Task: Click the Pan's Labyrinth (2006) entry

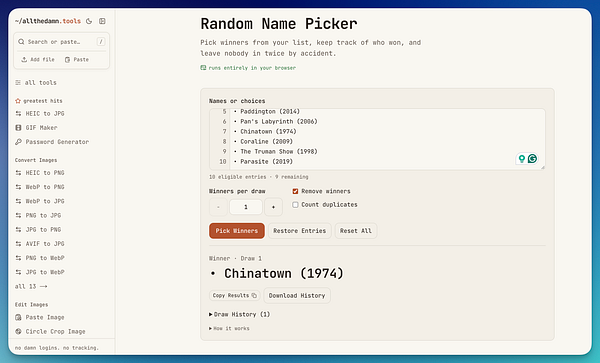Action: (x=279, y=122)
